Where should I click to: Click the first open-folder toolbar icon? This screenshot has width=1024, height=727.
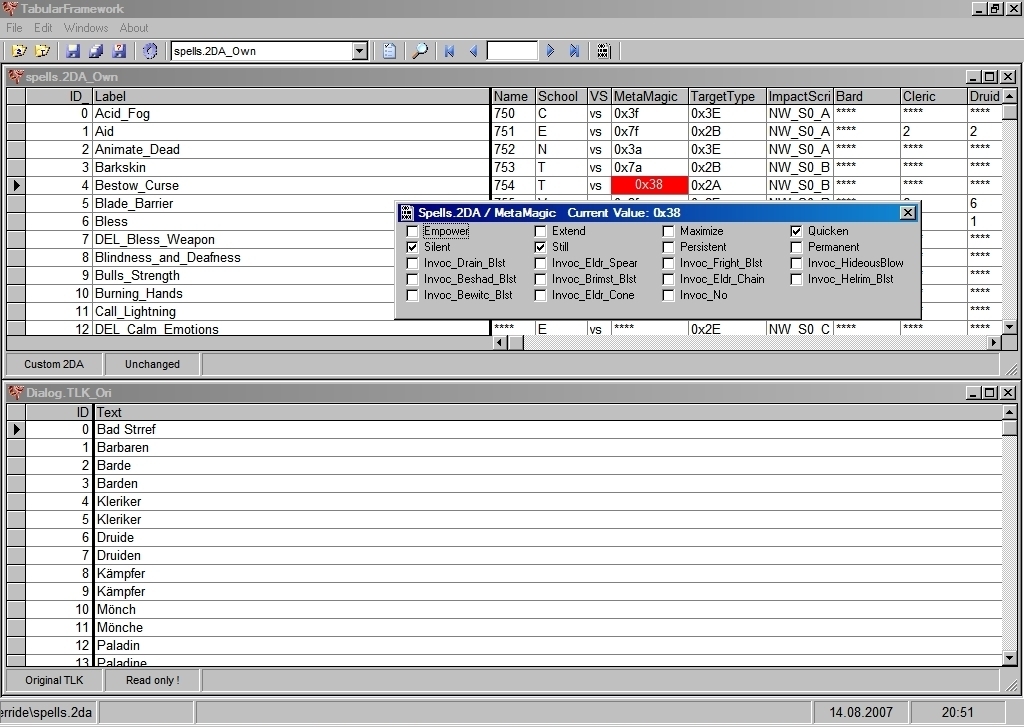coord(19,51)
